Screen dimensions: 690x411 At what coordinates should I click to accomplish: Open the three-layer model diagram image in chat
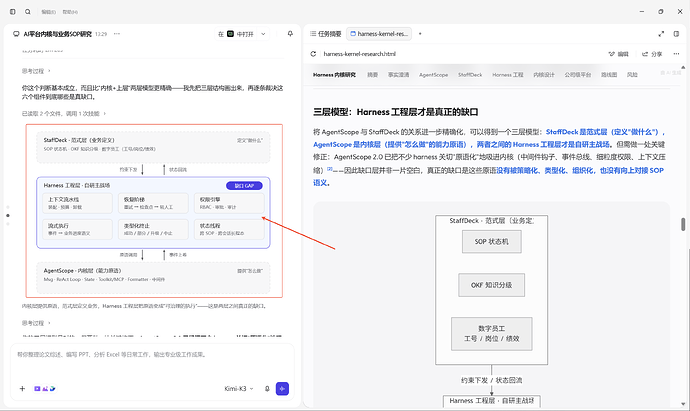click(154, 211)
